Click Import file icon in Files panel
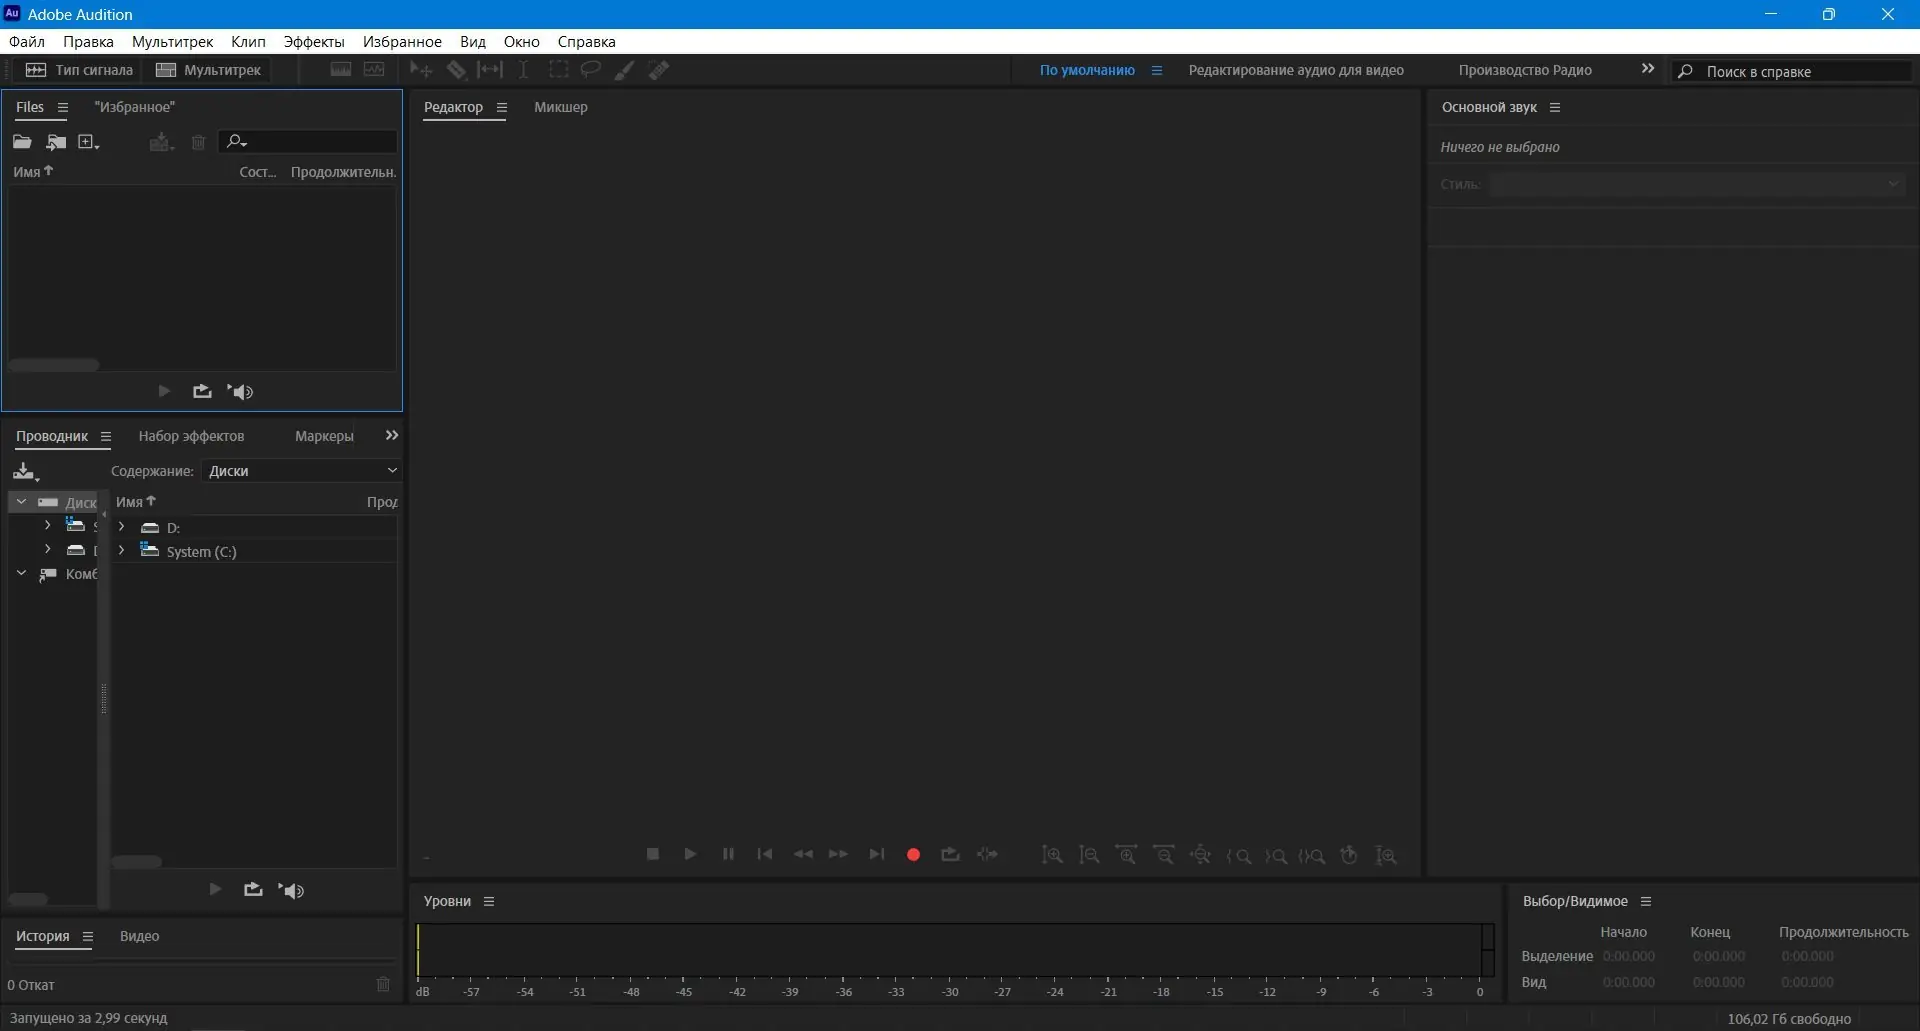The width and height of the screenshot is (1920, 1031). (56, 142)
